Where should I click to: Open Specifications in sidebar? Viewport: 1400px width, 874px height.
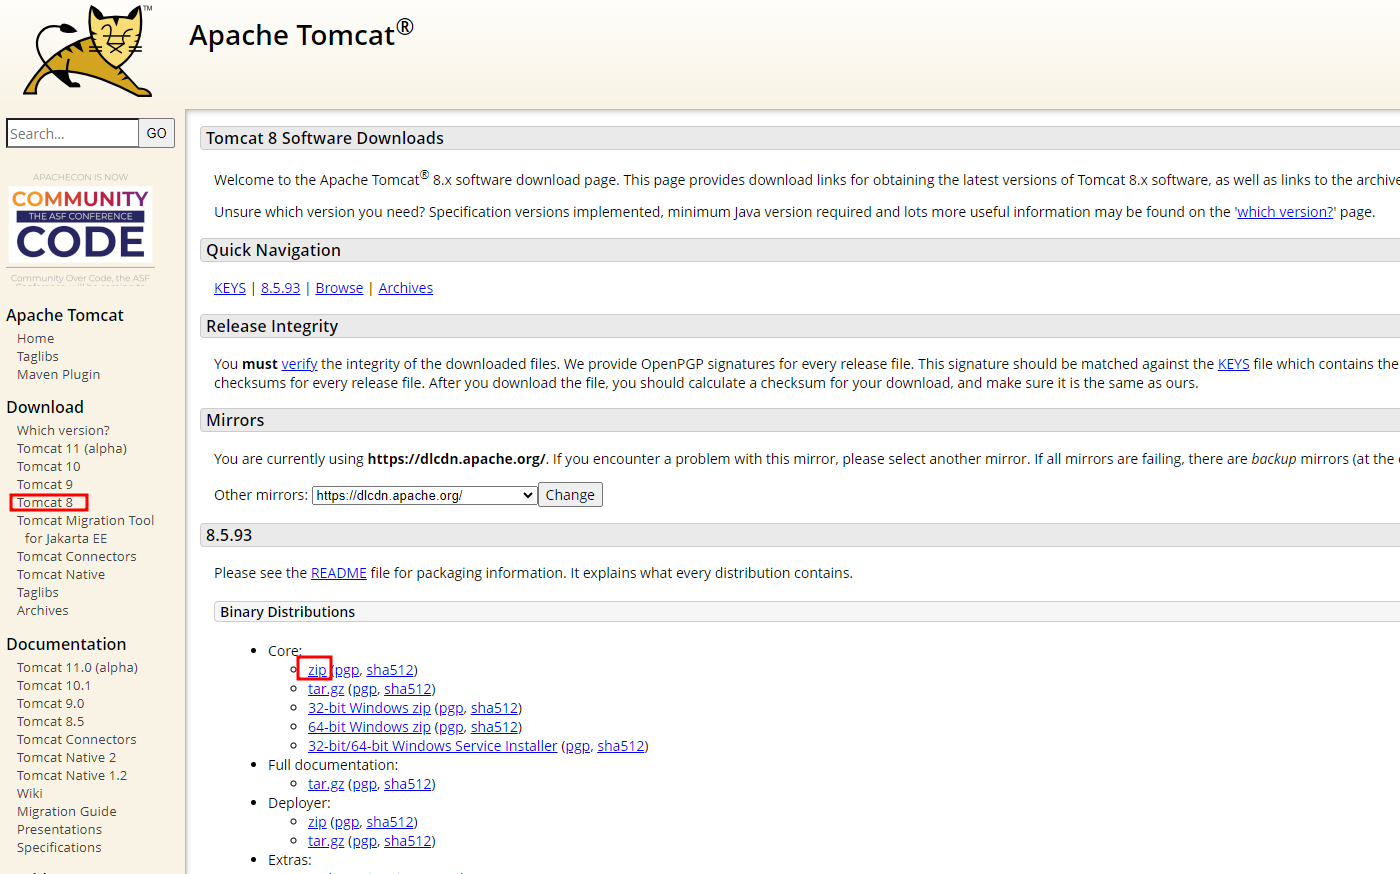tap(59, 848)
